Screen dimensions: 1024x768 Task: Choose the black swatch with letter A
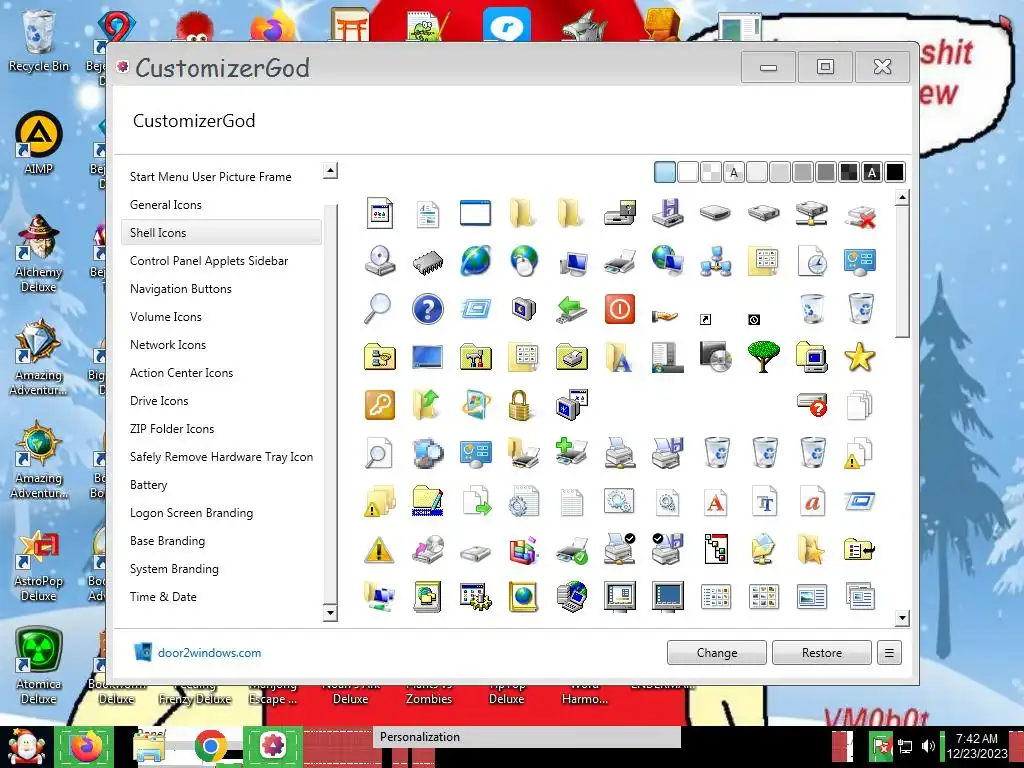871,172
